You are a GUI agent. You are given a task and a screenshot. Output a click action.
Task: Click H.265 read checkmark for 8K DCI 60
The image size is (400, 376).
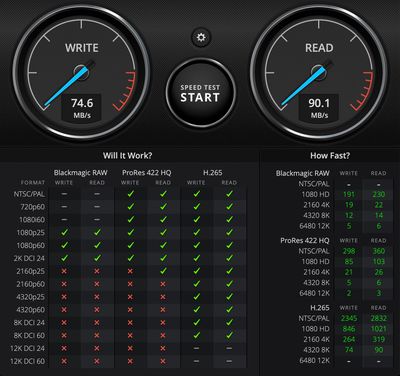point(229,335)
